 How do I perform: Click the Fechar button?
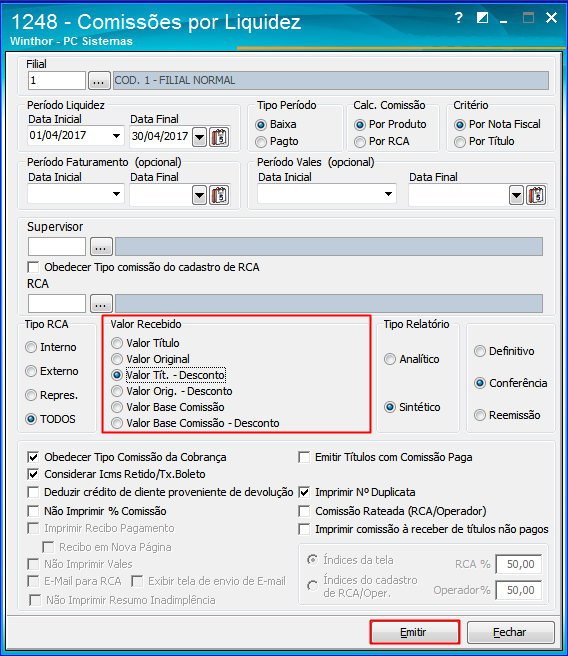(510, 632)
